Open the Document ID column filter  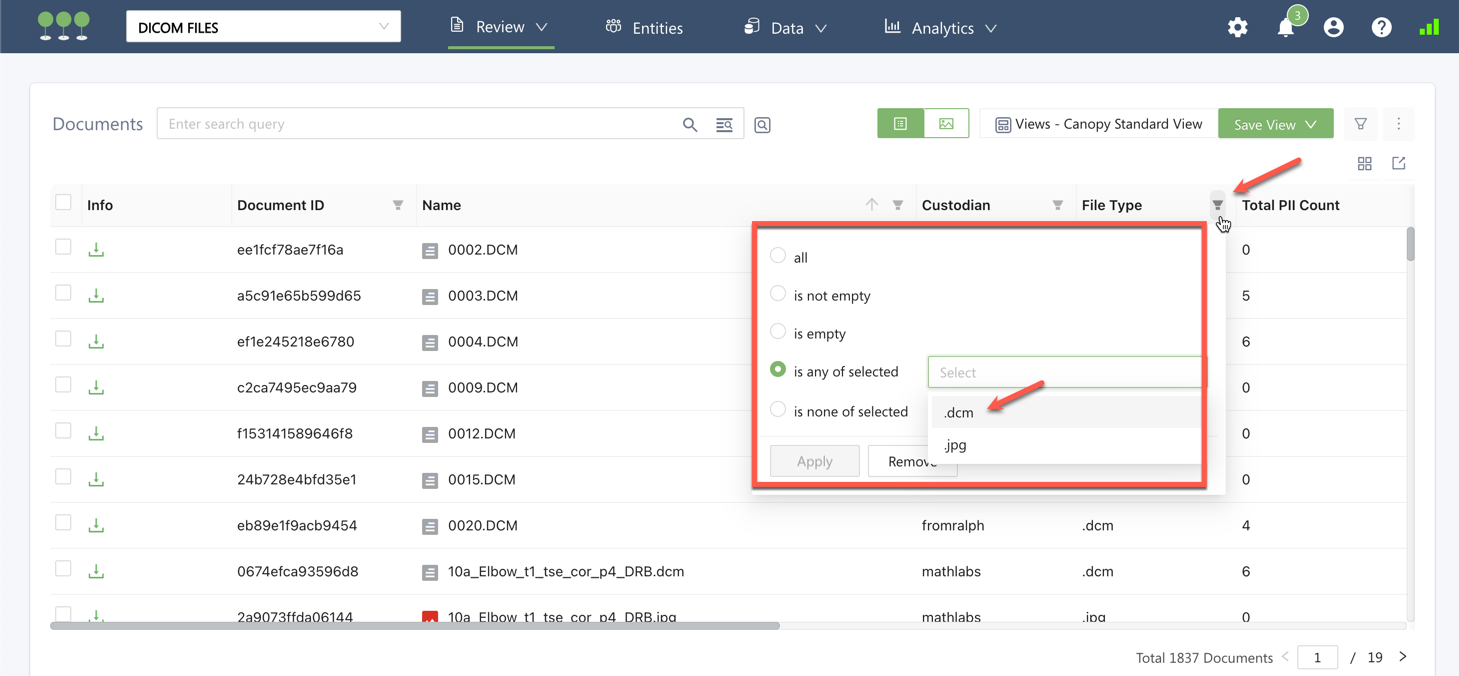(398, 205)
